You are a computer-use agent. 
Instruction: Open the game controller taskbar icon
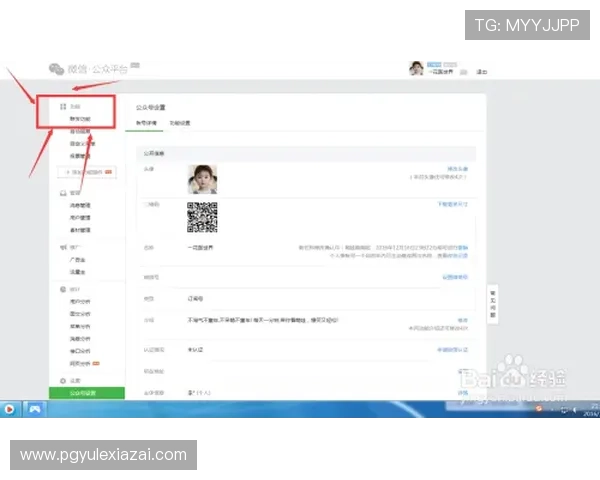pos(35,409)
